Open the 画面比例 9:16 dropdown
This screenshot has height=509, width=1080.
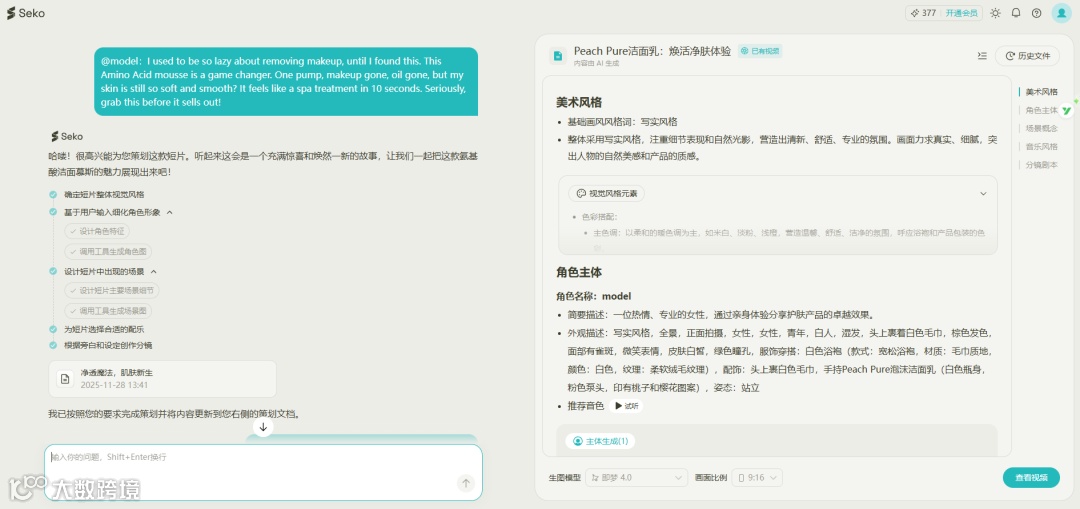(756, 477)
